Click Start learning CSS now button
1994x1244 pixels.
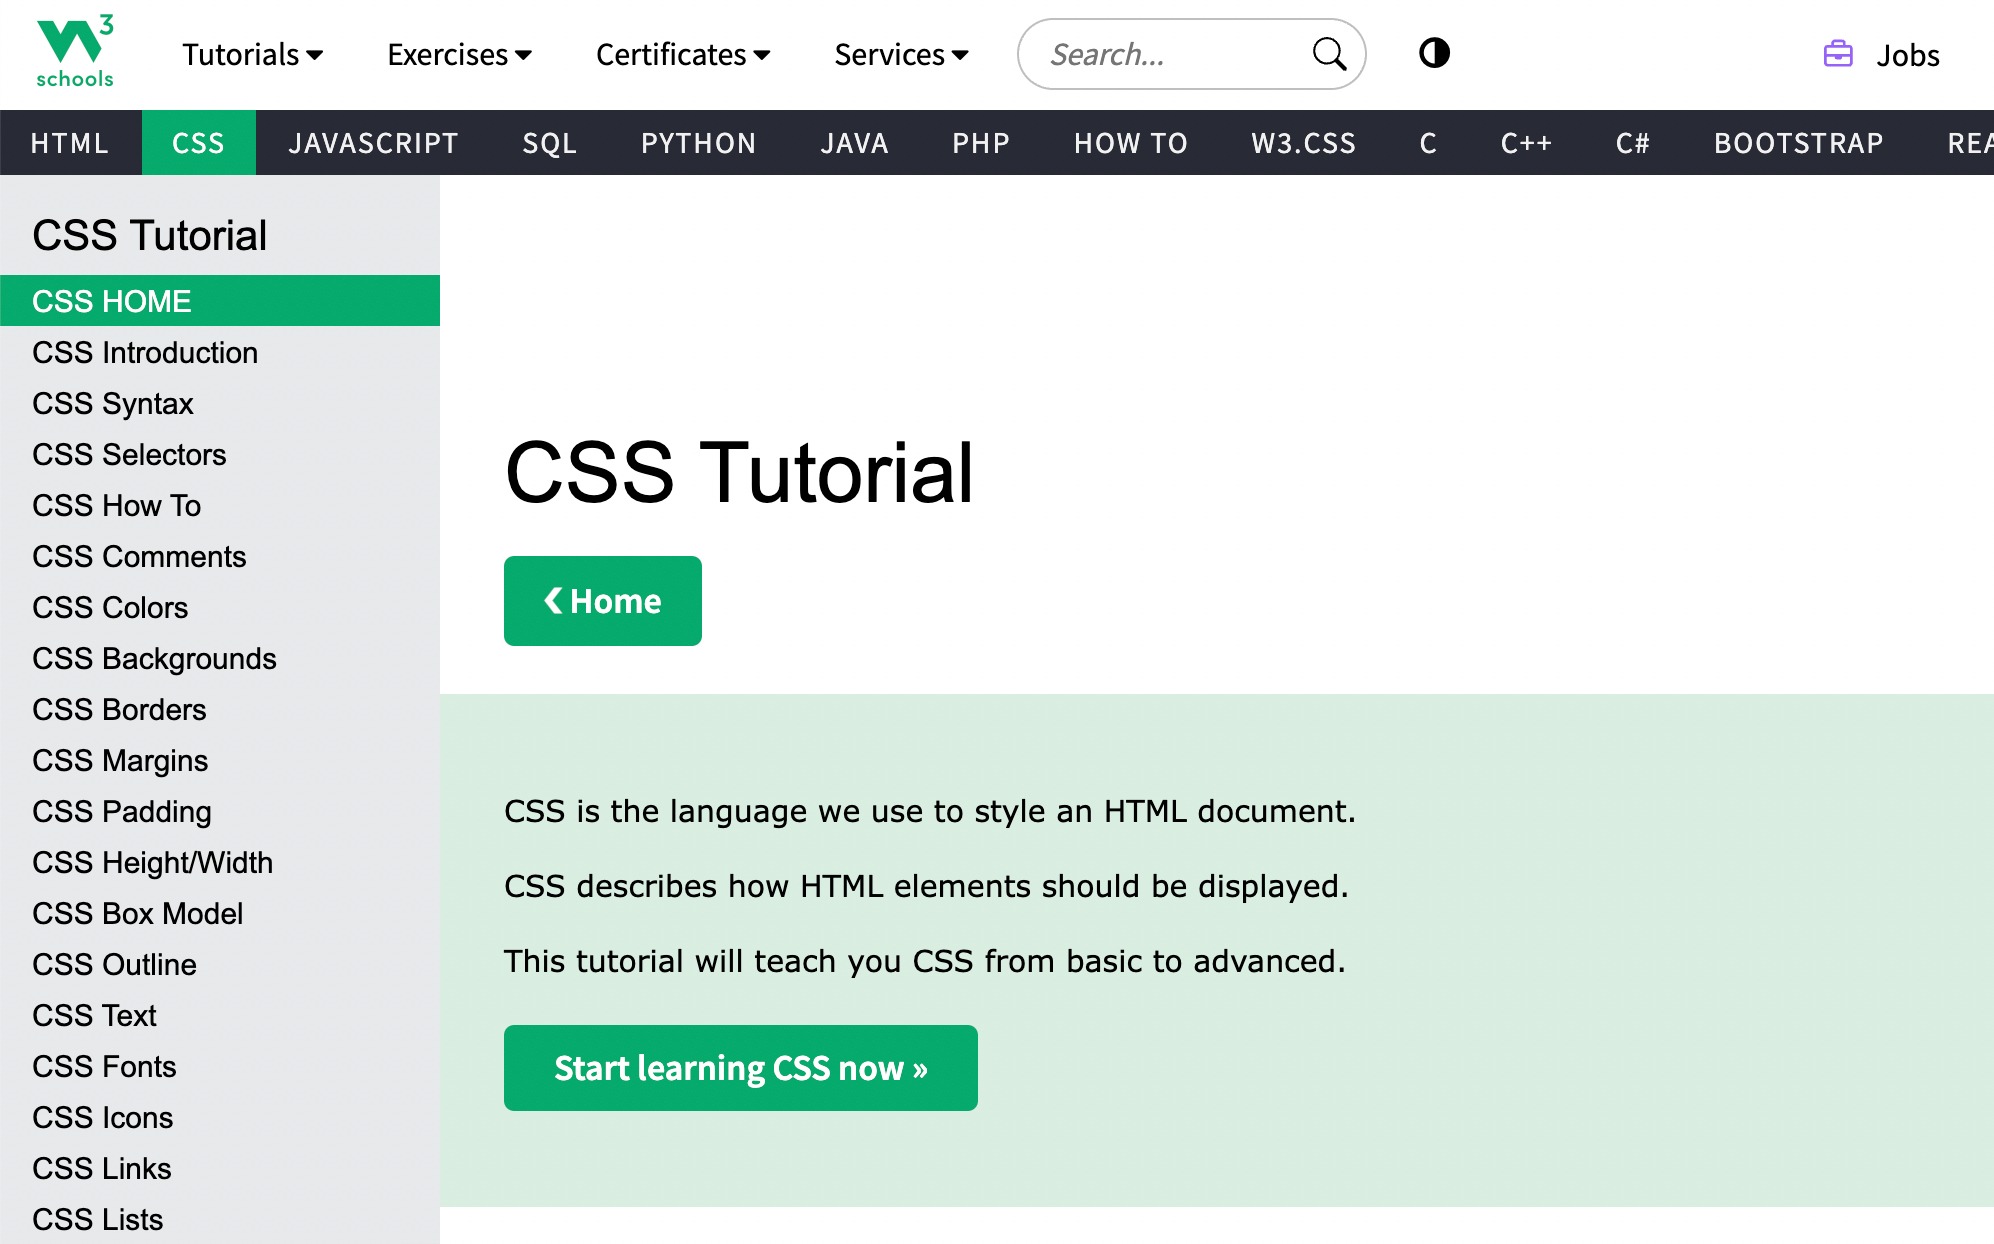point(741,1068)
